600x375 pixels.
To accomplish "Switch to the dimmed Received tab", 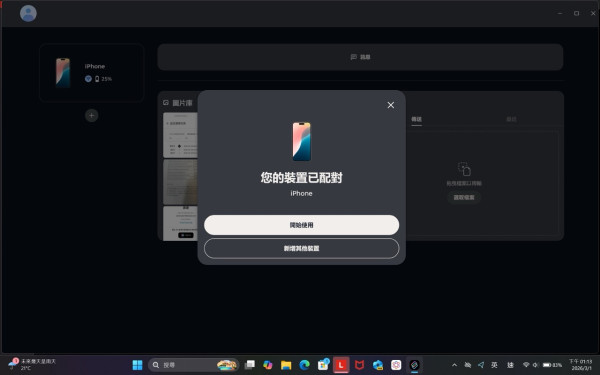I will (x=511, y=119).
